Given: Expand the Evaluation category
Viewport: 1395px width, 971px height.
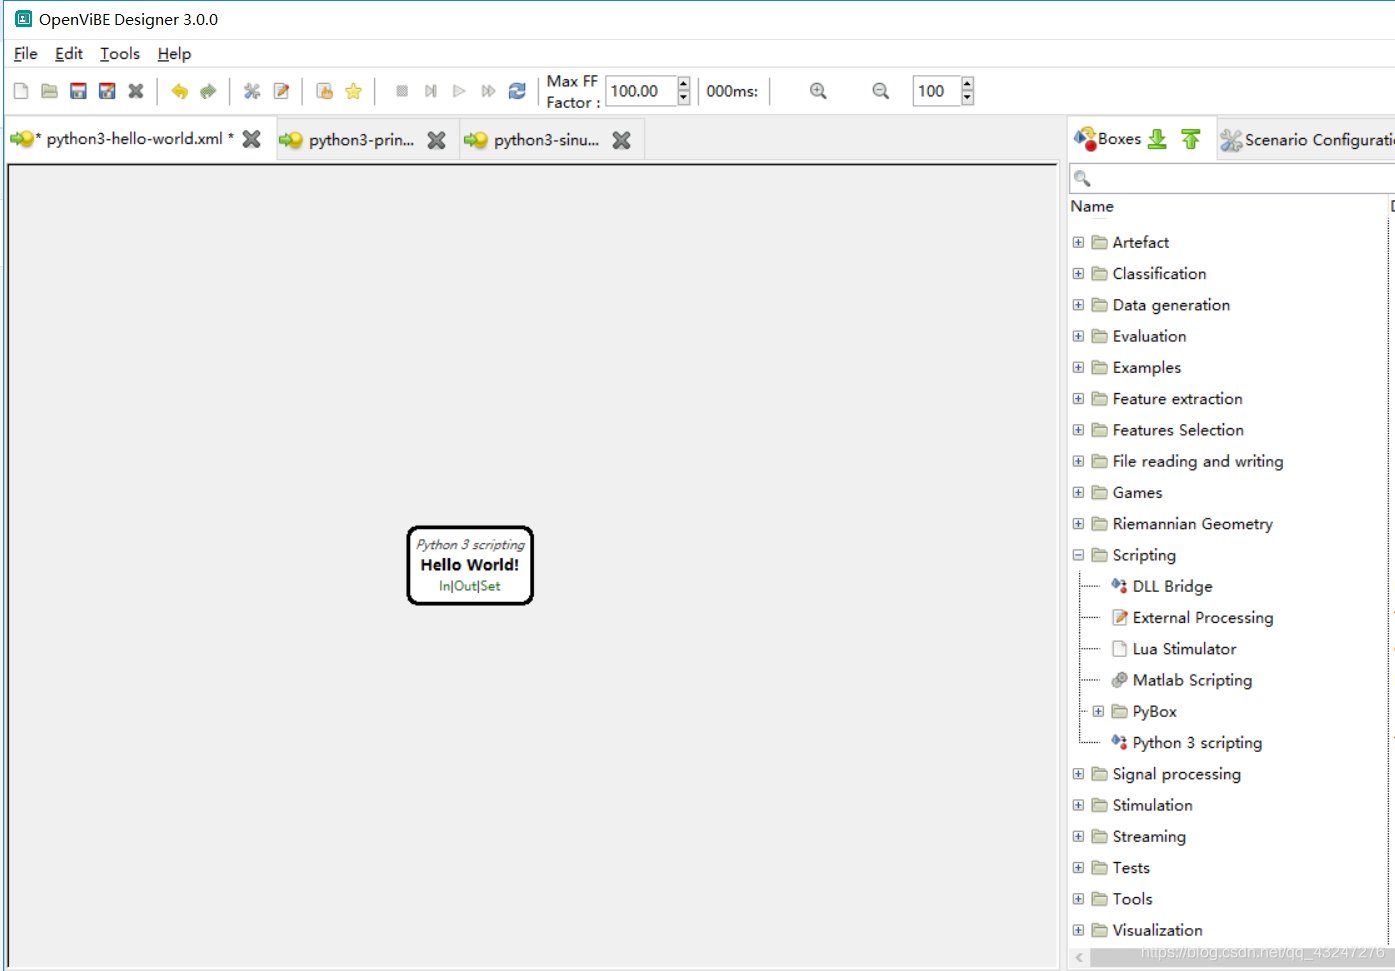Looking at the screenshot, I should coord(1078,336).
